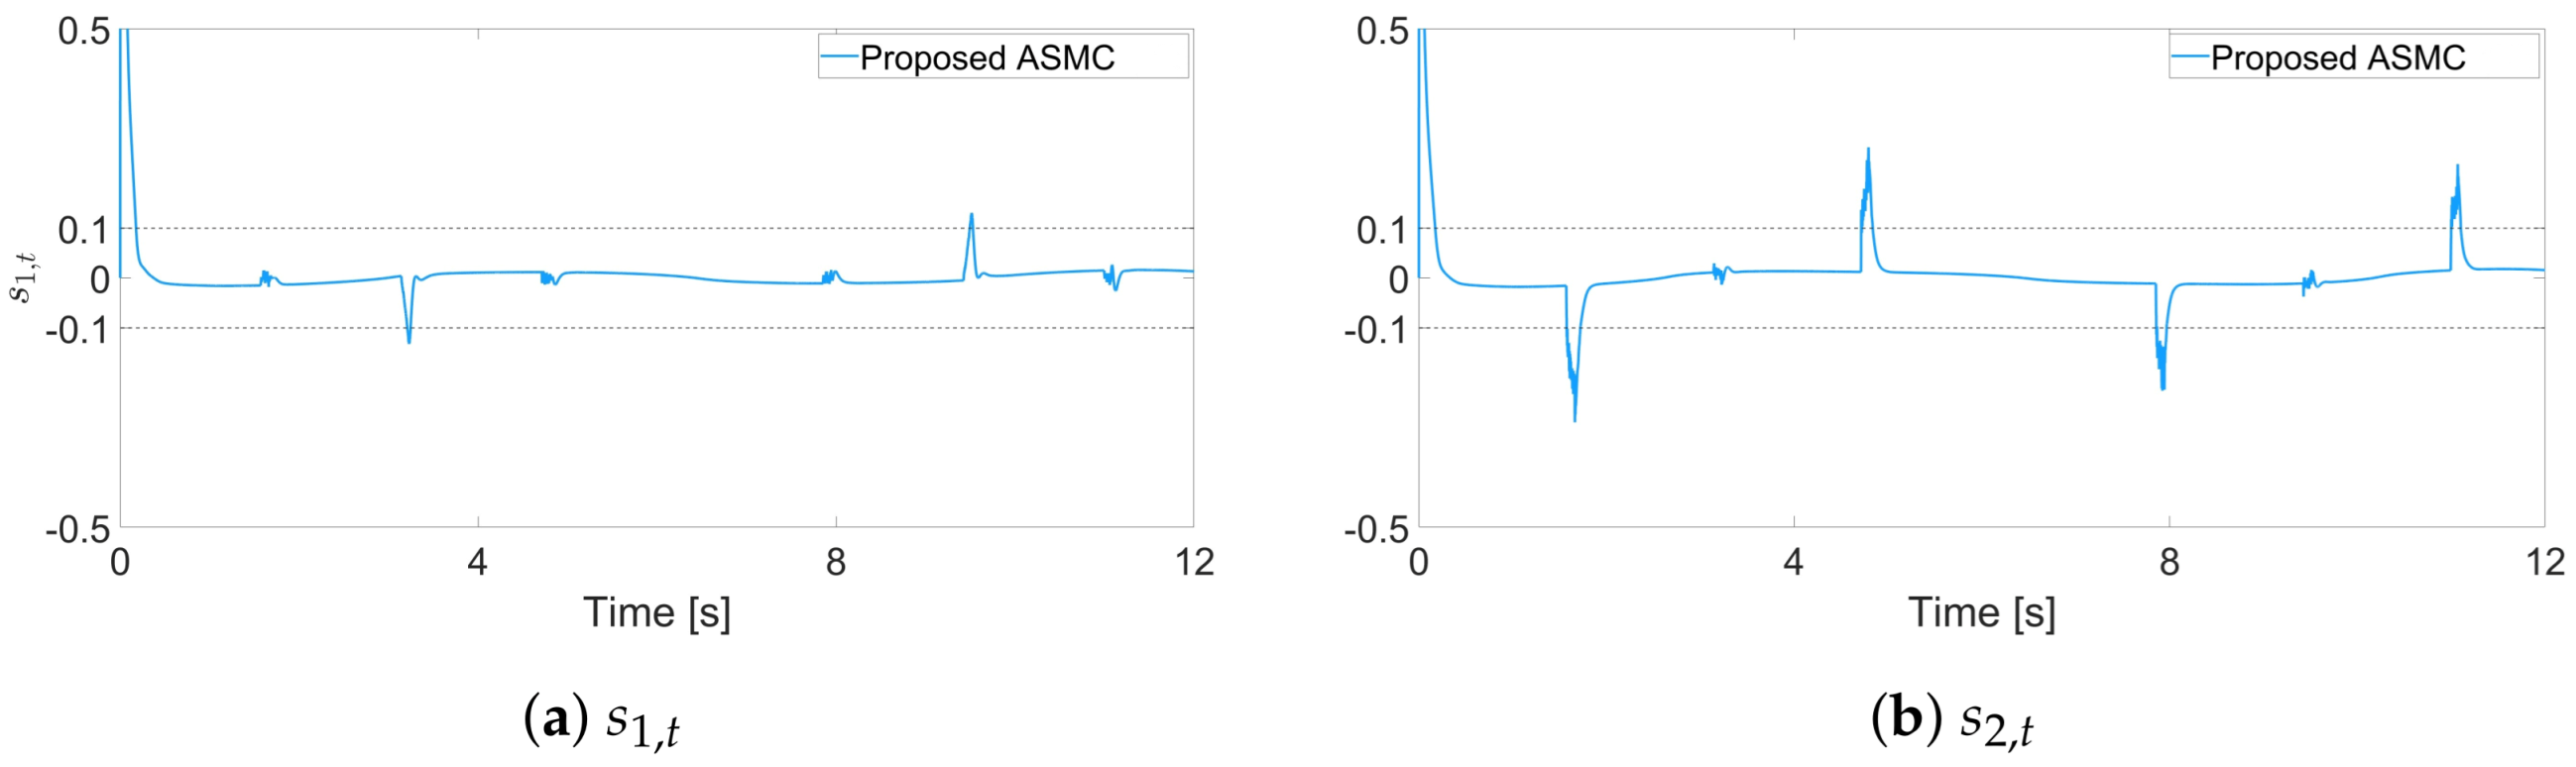Select the left plot's y-axis label s1,t
The image size is (2576, 767).
[24, 277]
